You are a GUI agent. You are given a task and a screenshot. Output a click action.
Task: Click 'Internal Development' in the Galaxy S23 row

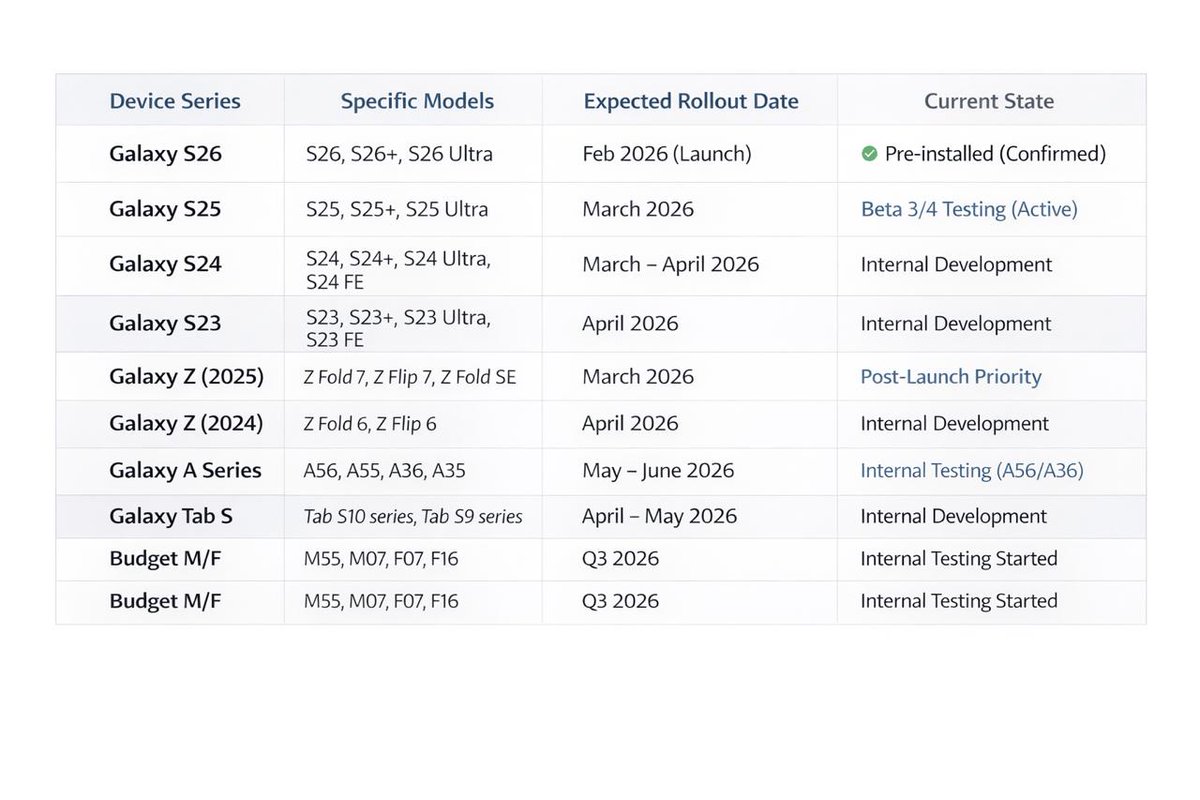(x=956, y=324)
